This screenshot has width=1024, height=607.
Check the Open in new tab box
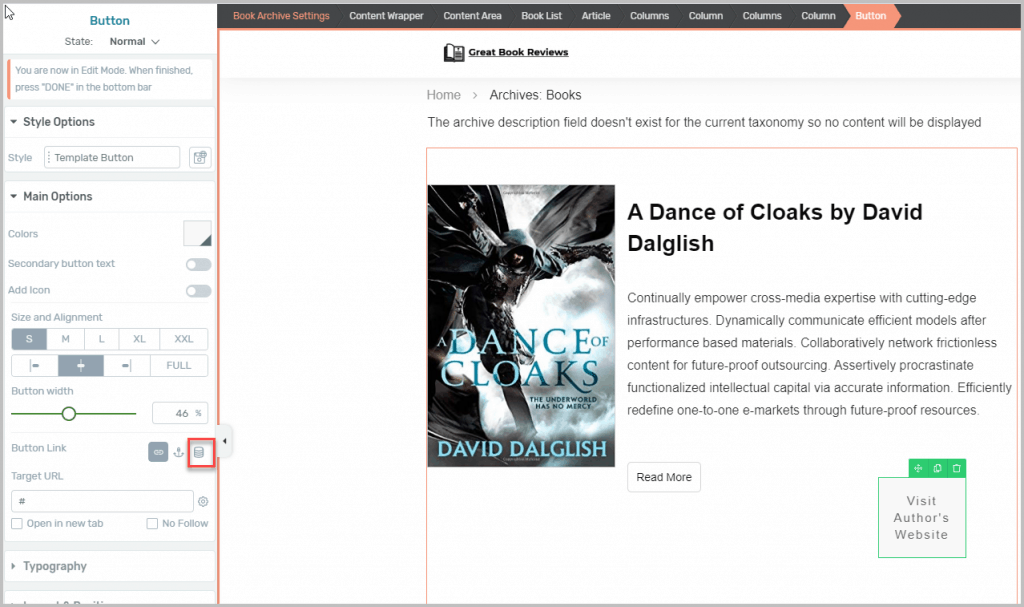(17, 523)
